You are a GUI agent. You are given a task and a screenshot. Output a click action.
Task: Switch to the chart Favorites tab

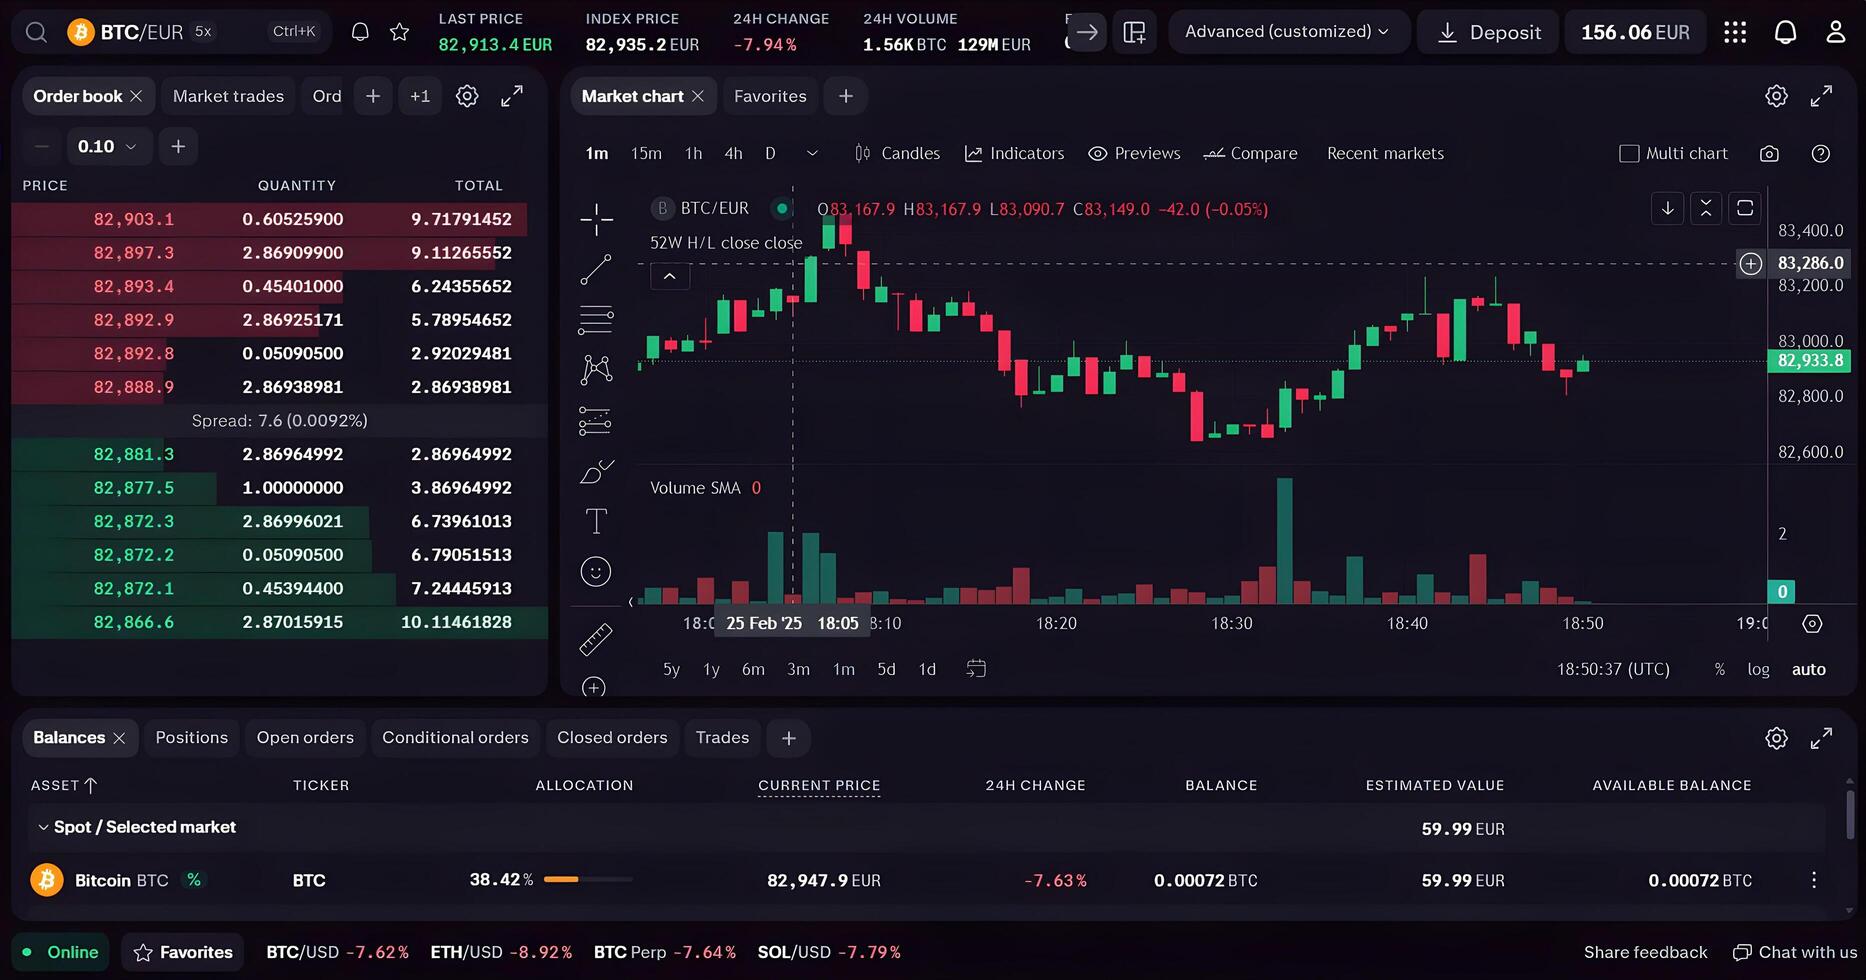tap(770, 96)
